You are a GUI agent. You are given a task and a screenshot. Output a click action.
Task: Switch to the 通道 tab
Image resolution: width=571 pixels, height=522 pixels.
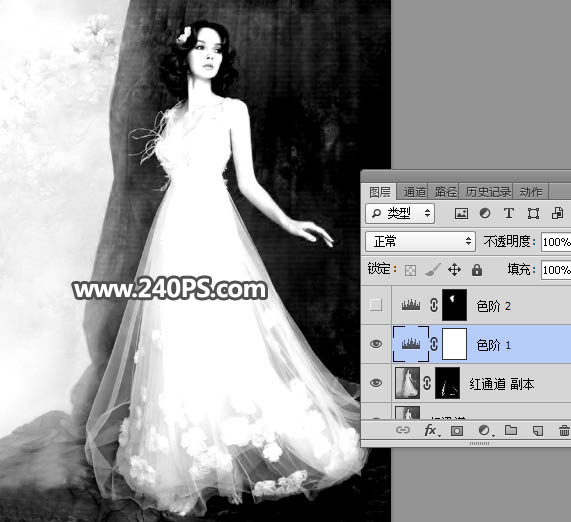(x=414, y=192)
